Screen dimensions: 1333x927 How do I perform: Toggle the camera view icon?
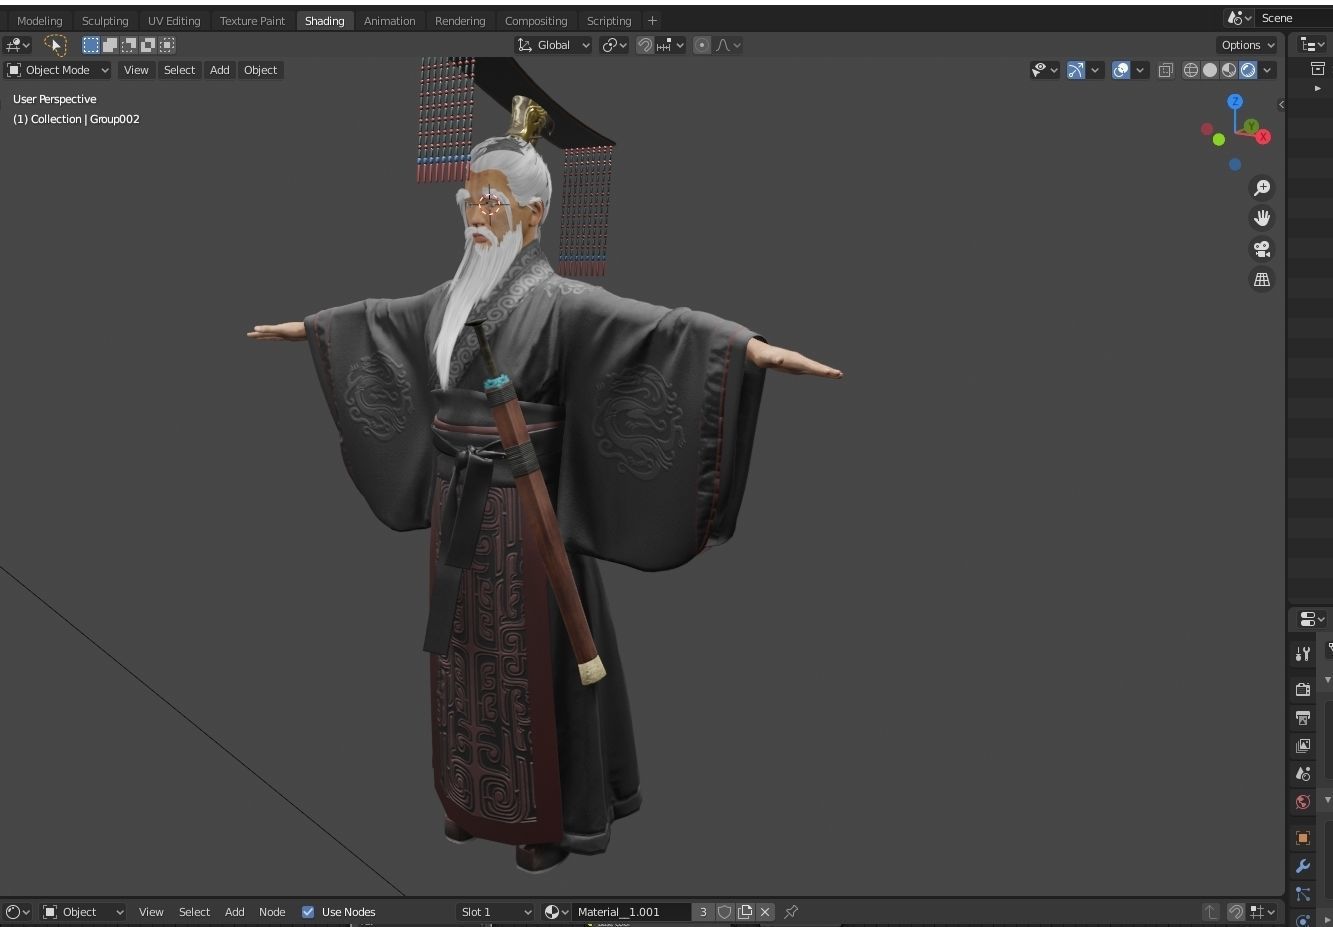[1262, 249]
